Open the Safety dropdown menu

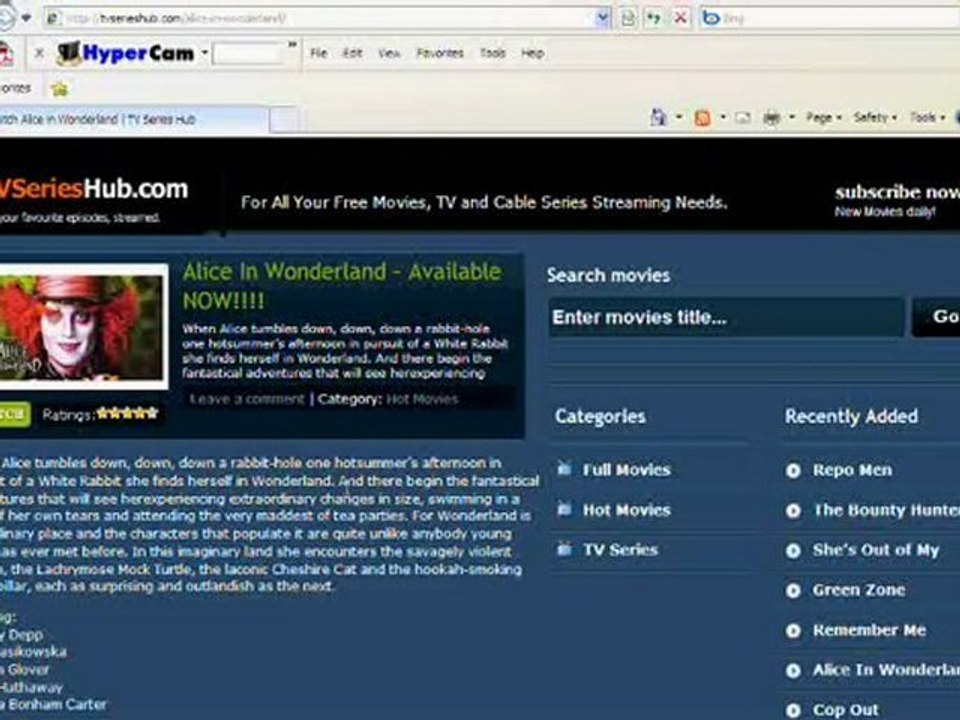875,117
